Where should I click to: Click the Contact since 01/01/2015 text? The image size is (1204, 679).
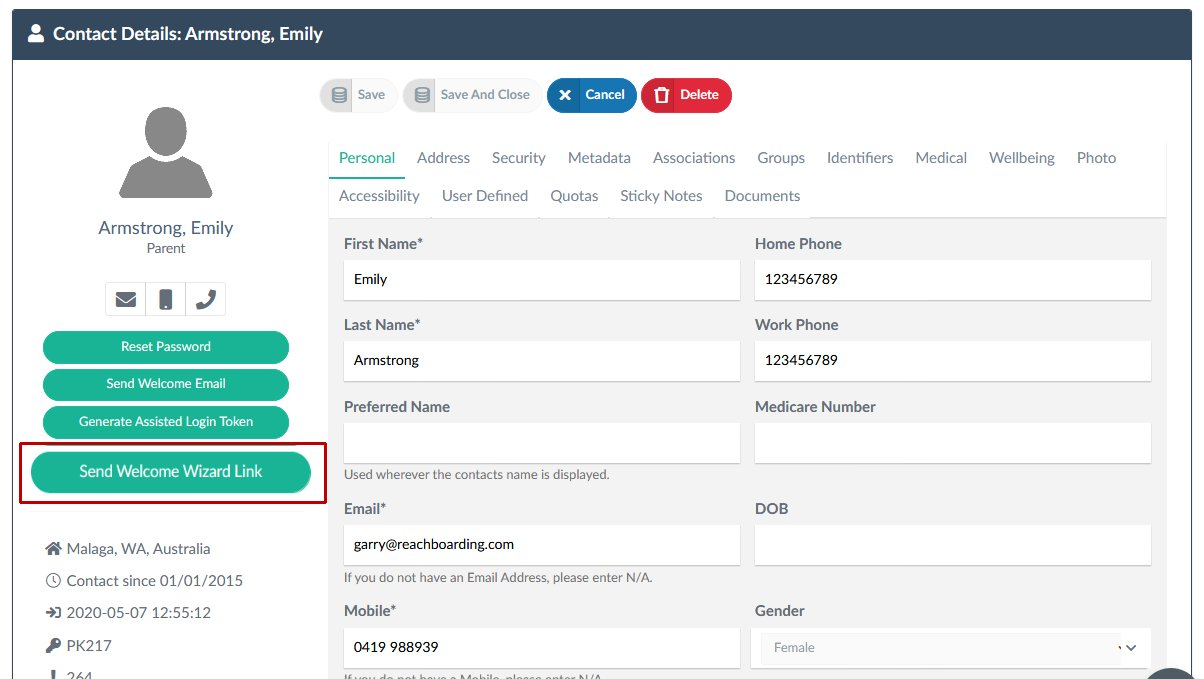pyautogui.click(x=154, y=581)
